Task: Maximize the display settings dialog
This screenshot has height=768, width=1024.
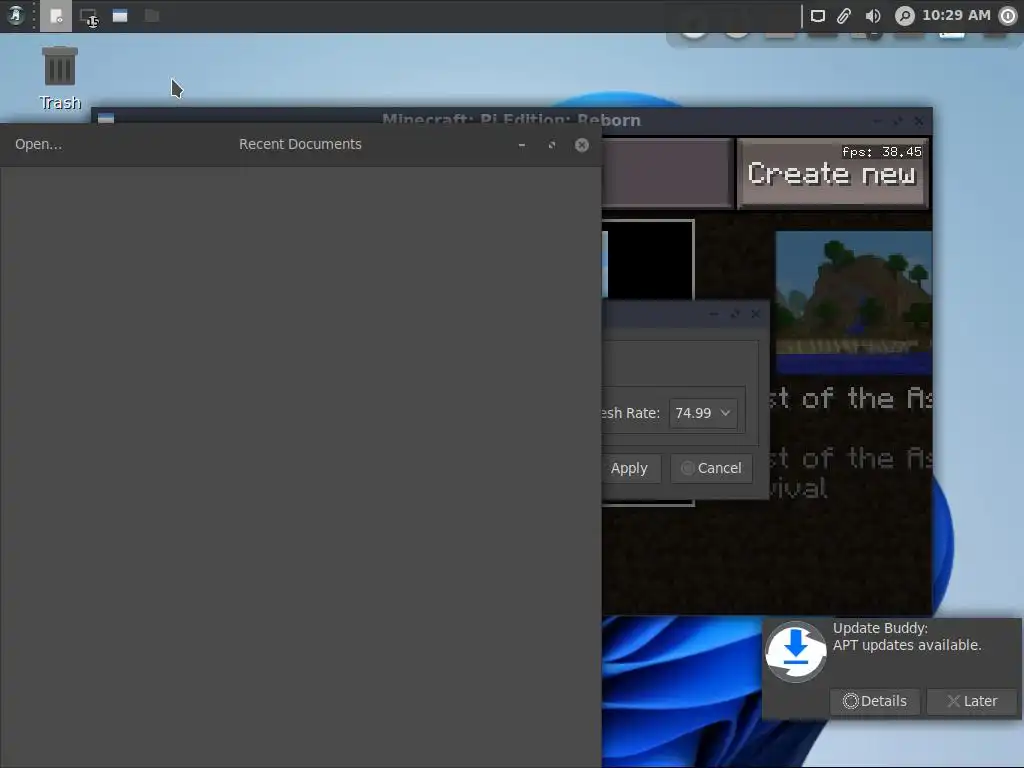Action: pyautogui.click(x=735, y=314)
